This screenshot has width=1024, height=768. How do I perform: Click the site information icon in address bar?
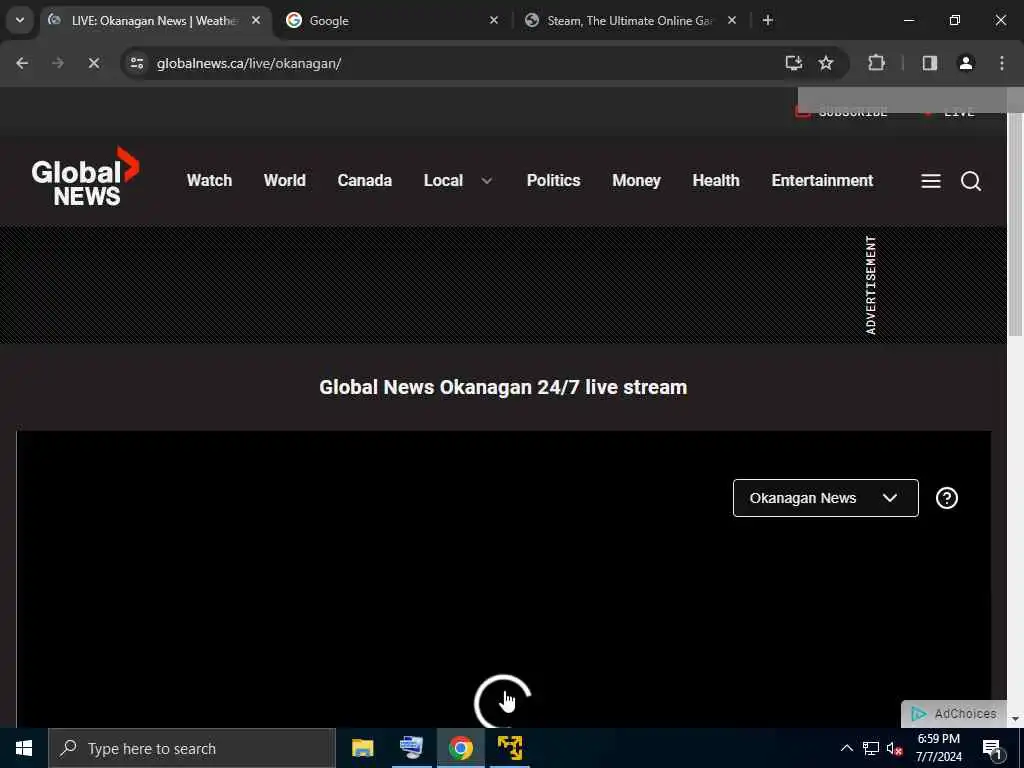[136, 63]
